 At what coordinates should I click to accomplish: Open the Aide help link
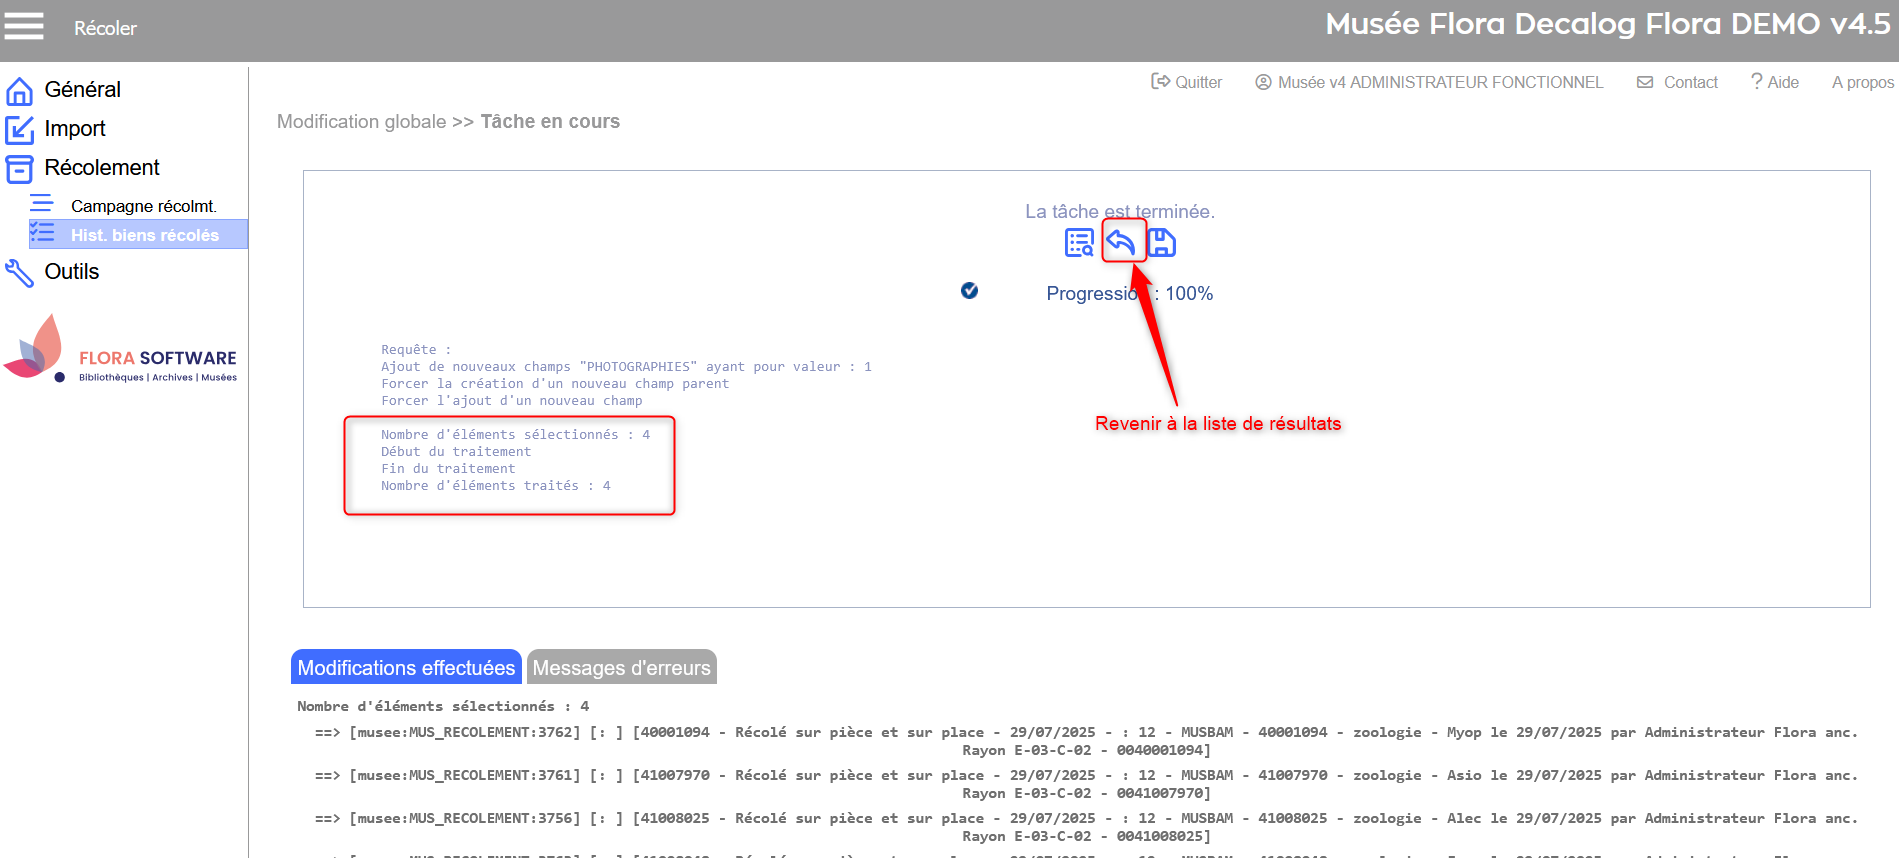1774,82
